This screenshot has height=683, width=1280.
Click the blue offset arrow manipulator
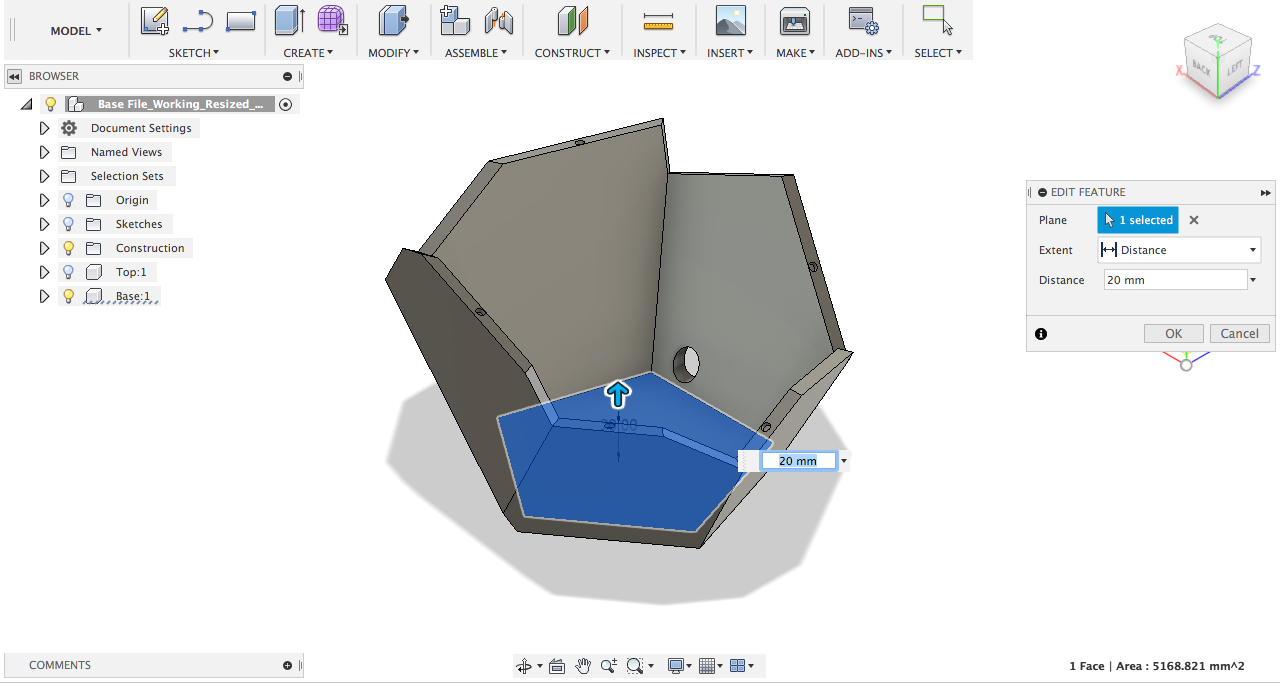pyautogui.click(x=618, y=394)
